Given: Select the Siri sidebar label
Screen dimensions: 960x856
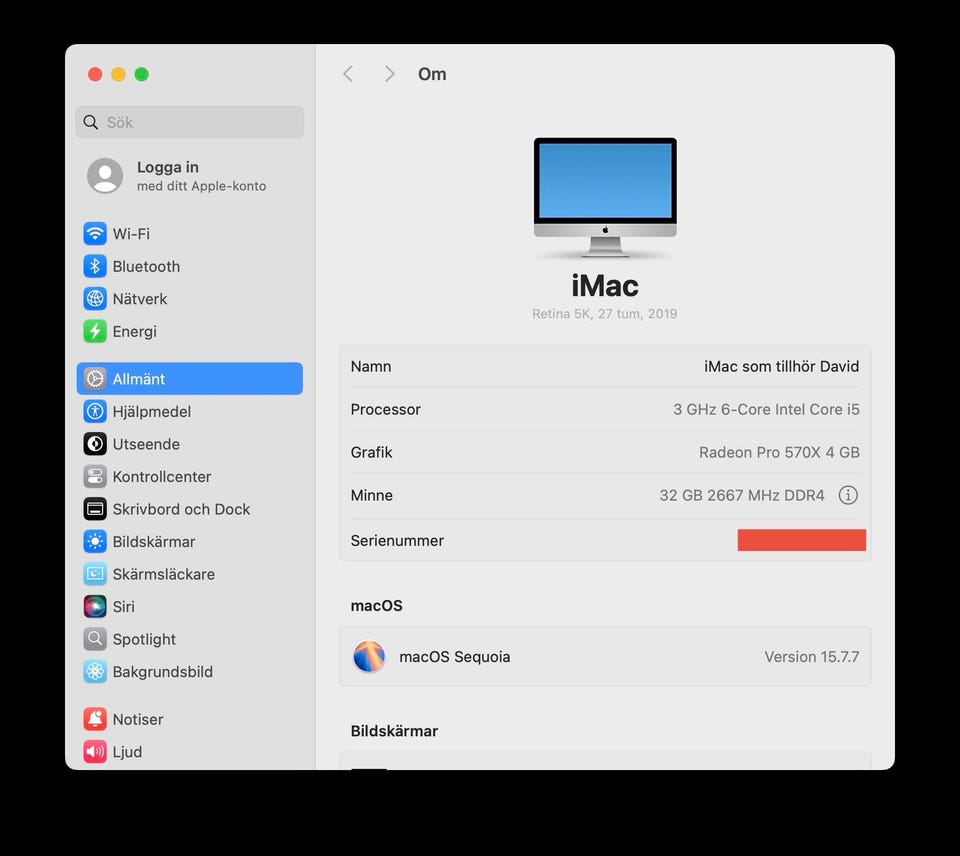Looking at the screenshot, I should pyautogui.click(x=124, y=606).
